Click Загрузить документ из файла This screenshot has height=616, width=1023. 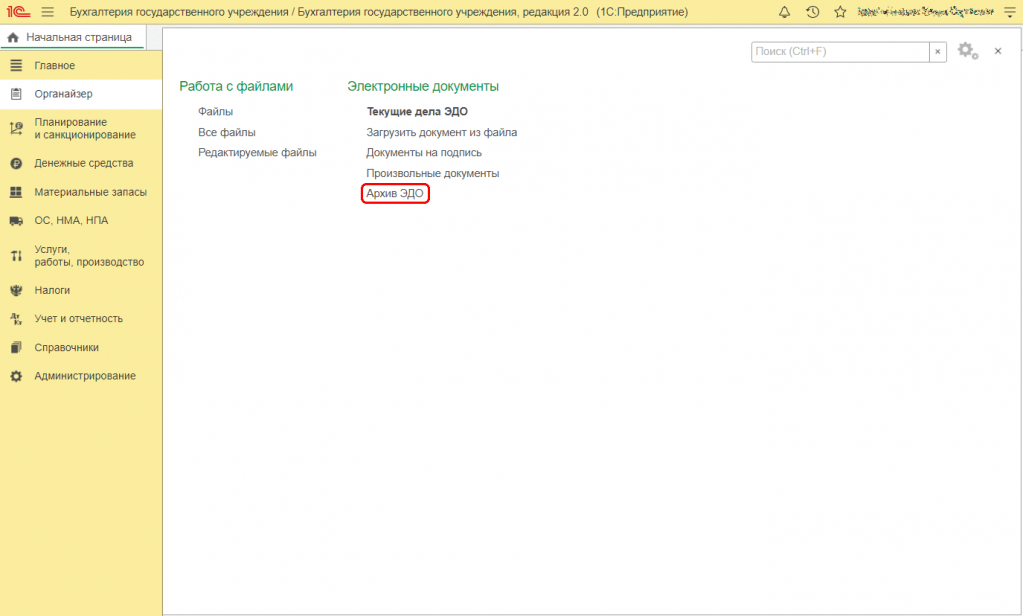pos(441,132)
